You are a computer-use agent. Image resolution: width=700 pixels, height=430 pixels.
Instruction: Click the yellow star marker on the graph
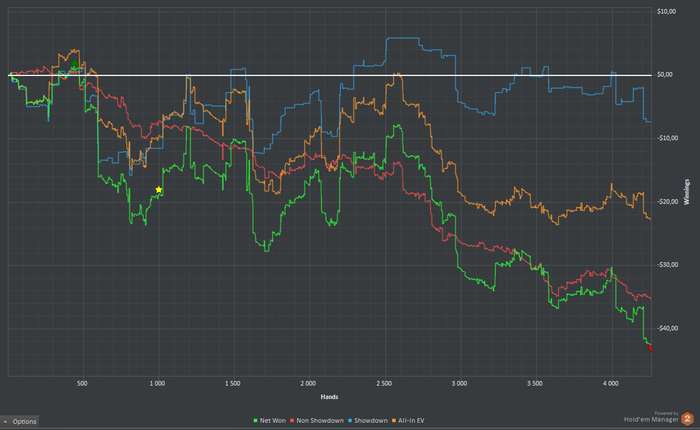[158, 190]
